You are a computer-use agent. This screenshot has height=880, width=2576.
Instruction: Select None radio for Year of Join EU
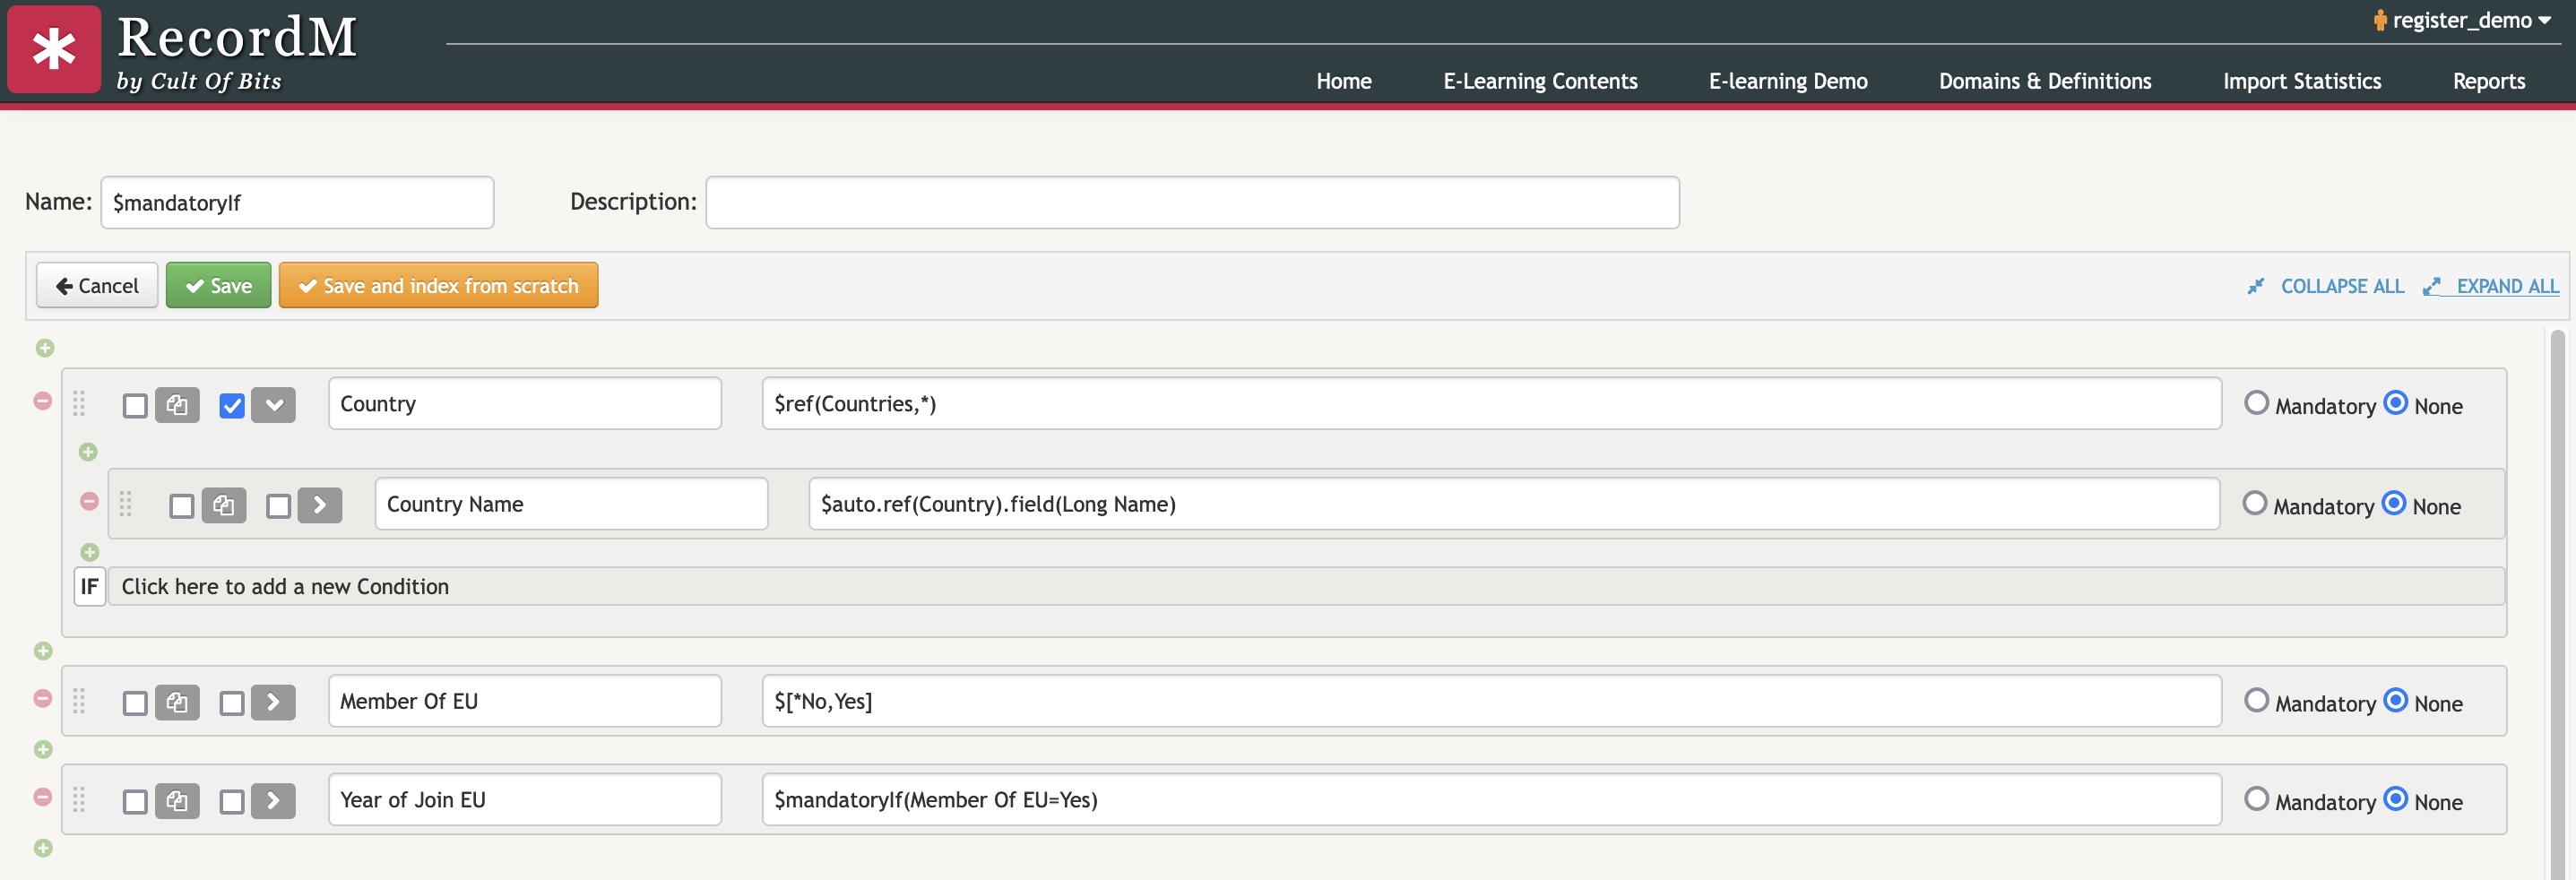(x=2396, y=798)
